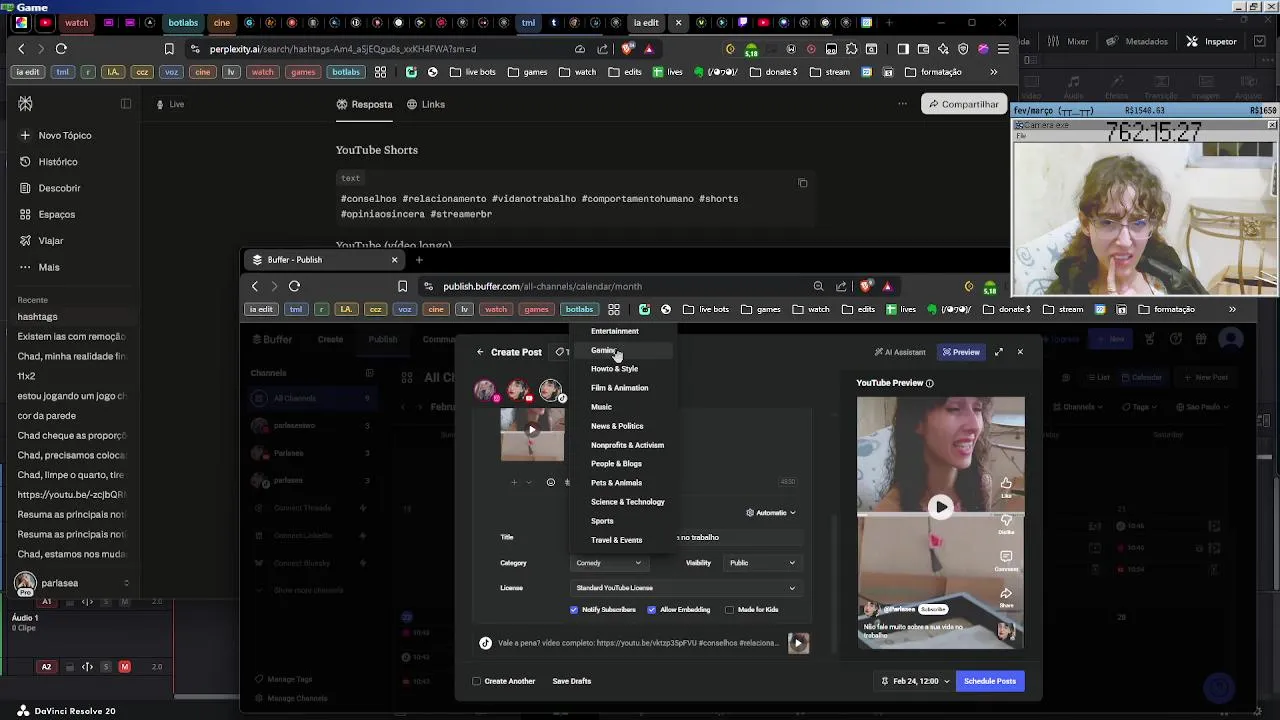This screenshot has height=720, width=1280.
Task: Select News & Politics category
Action: click(617, 426)
